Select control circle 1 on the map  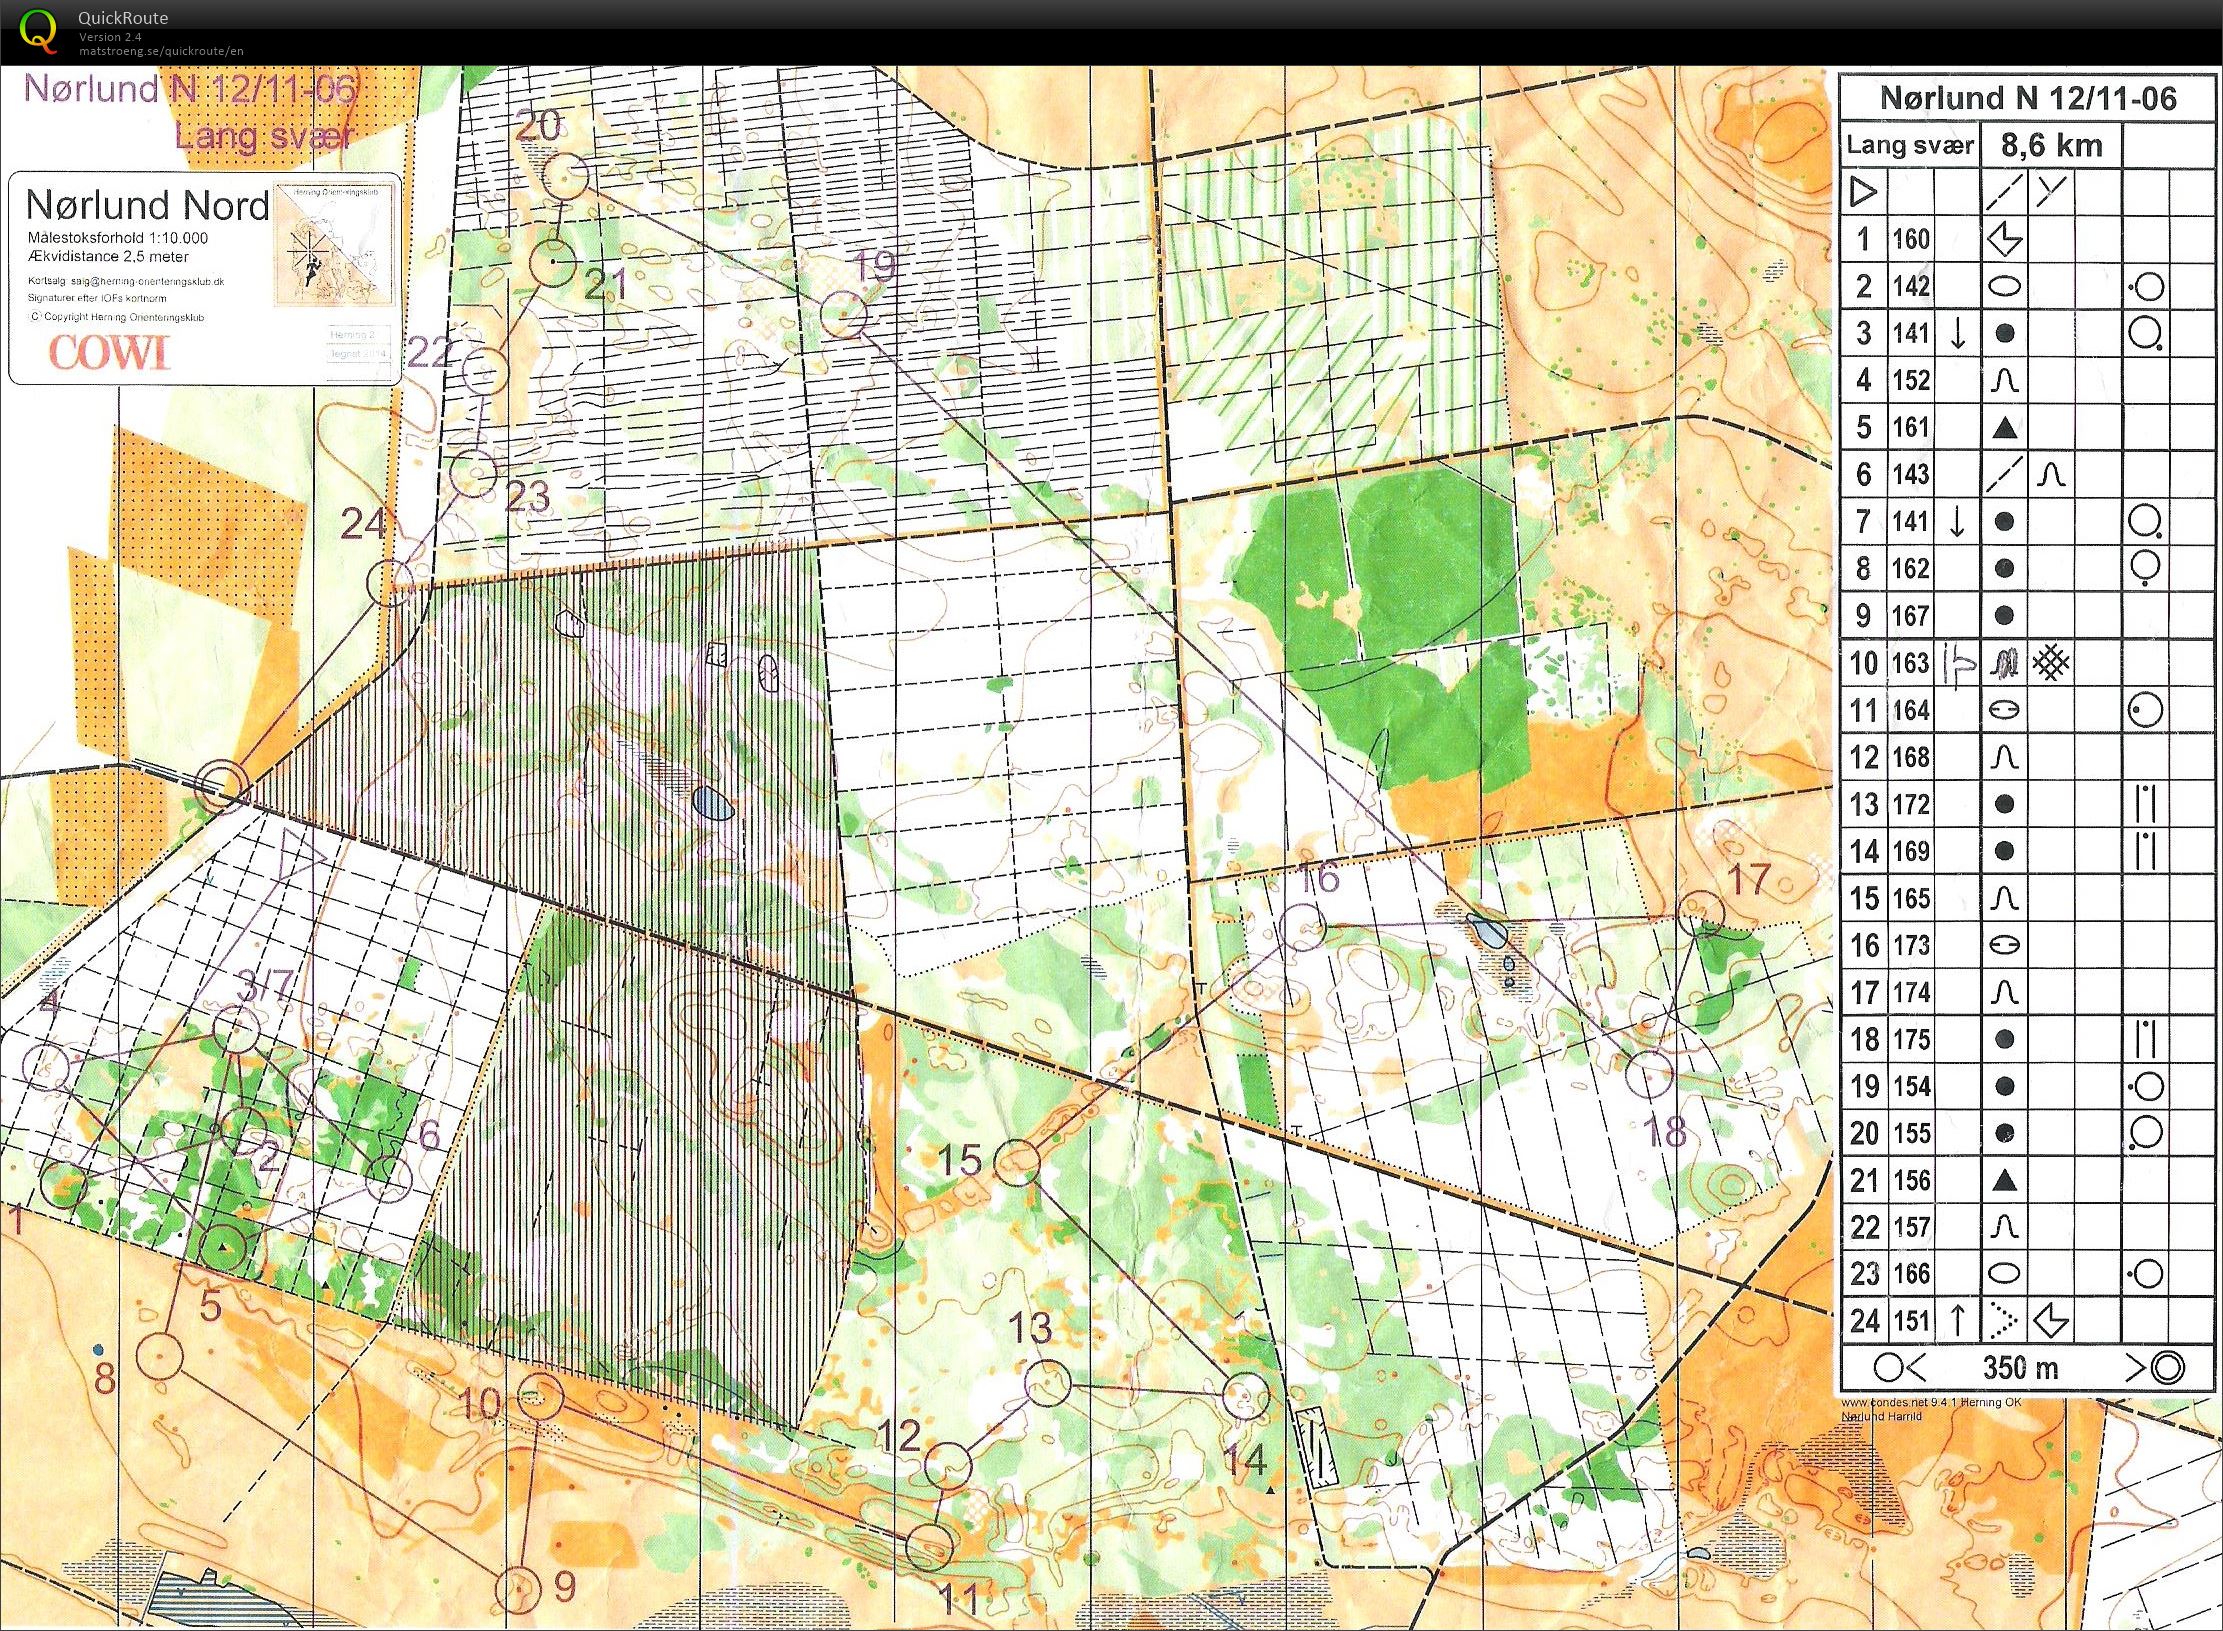coord(63,1185)
